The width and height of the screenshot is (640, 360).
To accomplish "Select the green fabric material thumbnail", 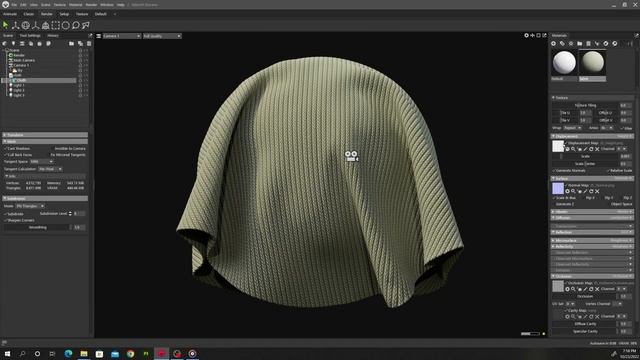I will [593, 62].
